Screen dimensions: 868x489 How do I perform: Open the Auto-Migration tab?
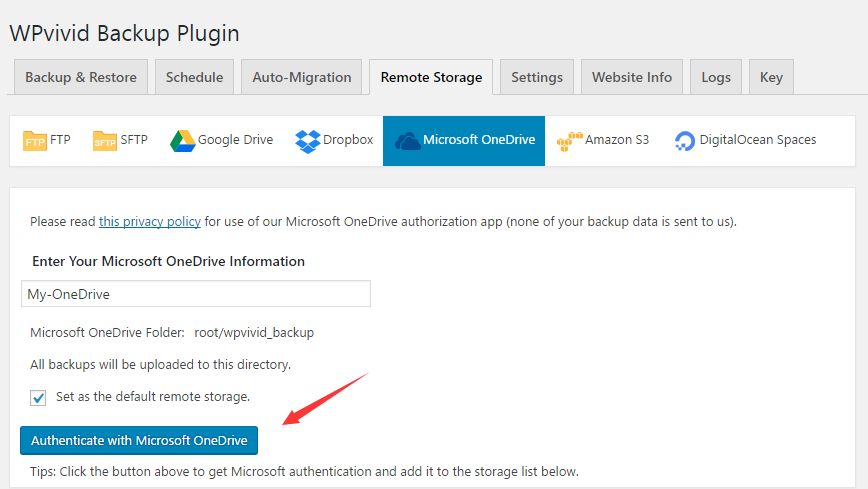302,77
